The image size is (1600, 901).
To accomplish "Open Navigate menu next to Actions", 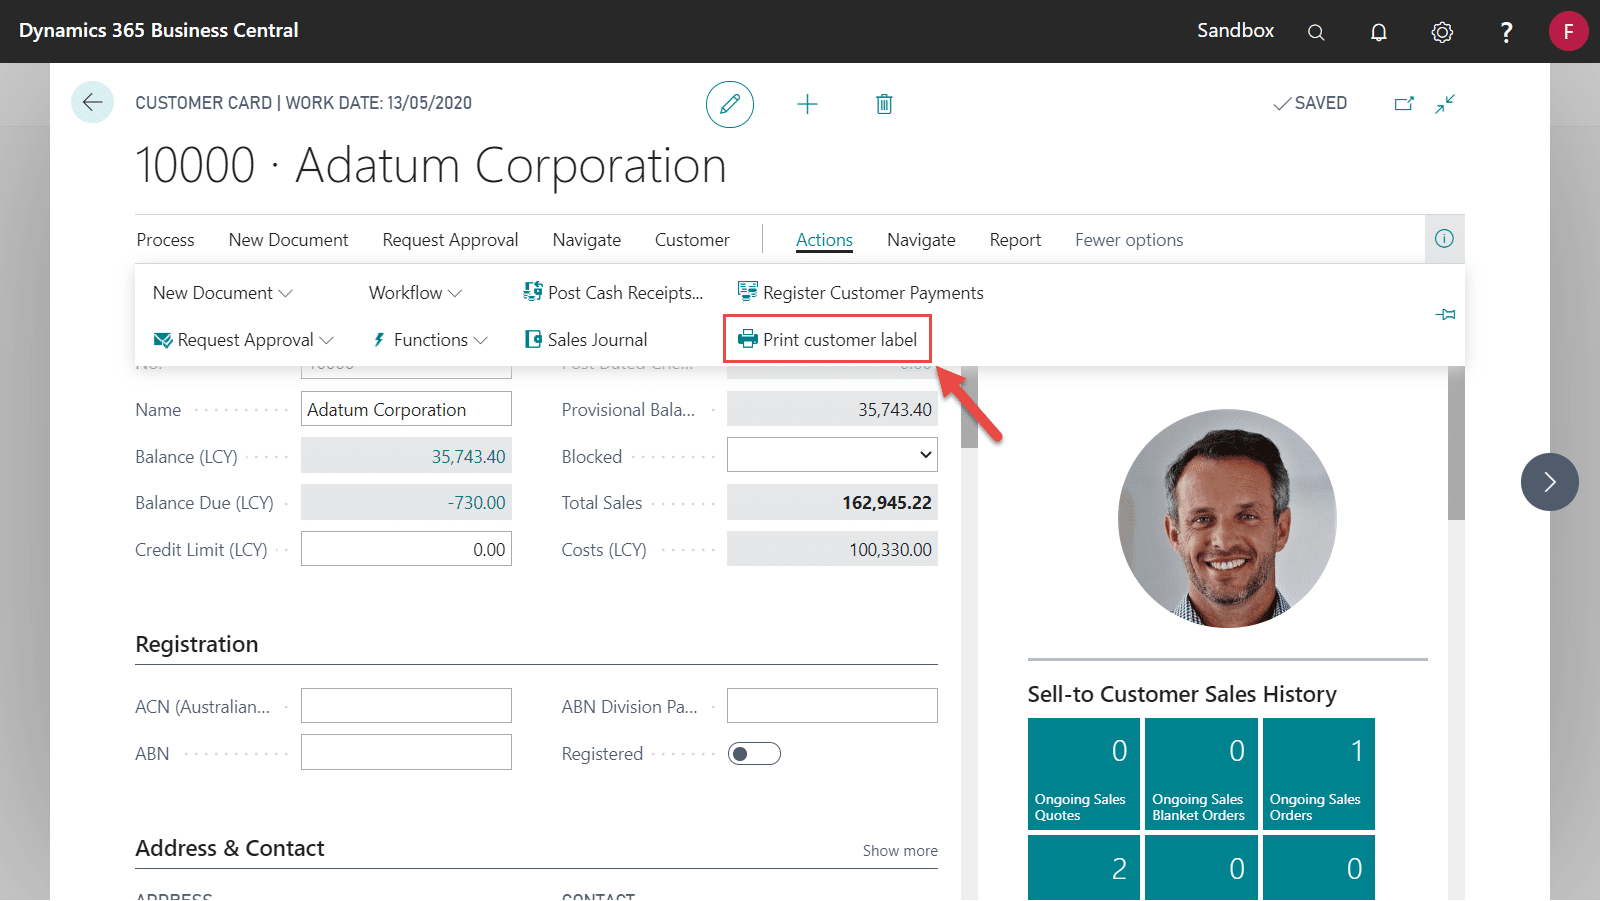I will [921, 240].
